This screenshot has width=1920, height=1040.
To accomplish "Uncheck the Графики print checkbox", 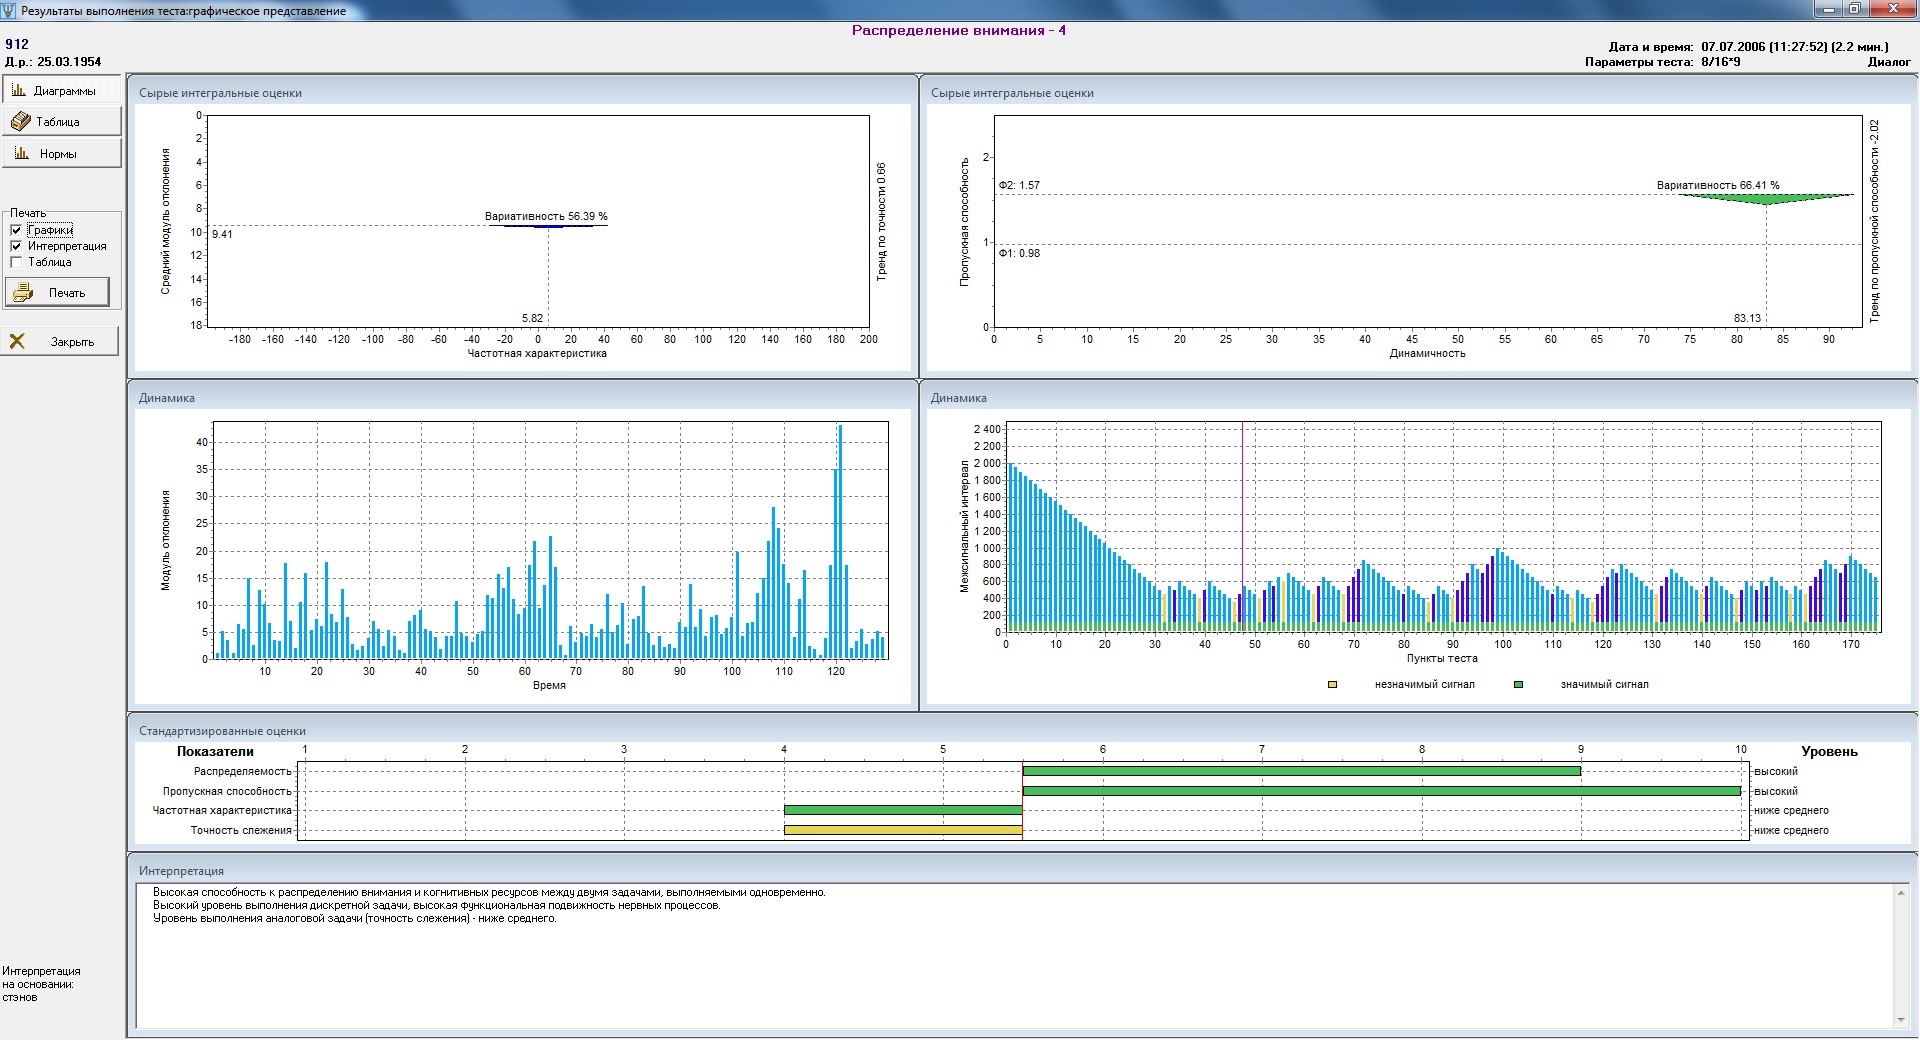I will [16, 230].
